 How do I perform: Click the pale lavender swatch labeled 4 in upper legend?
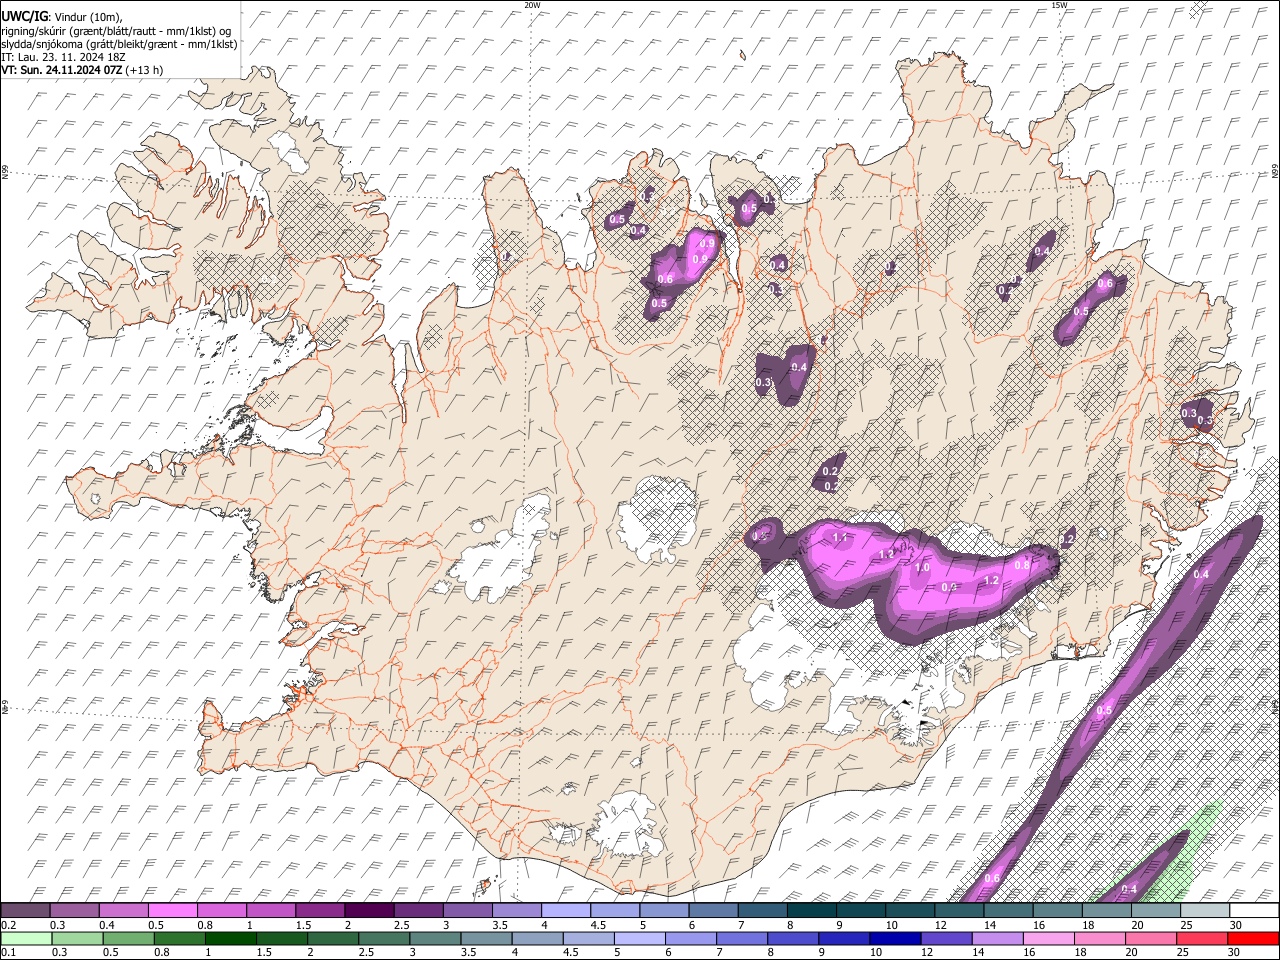(x=564, y=910)
